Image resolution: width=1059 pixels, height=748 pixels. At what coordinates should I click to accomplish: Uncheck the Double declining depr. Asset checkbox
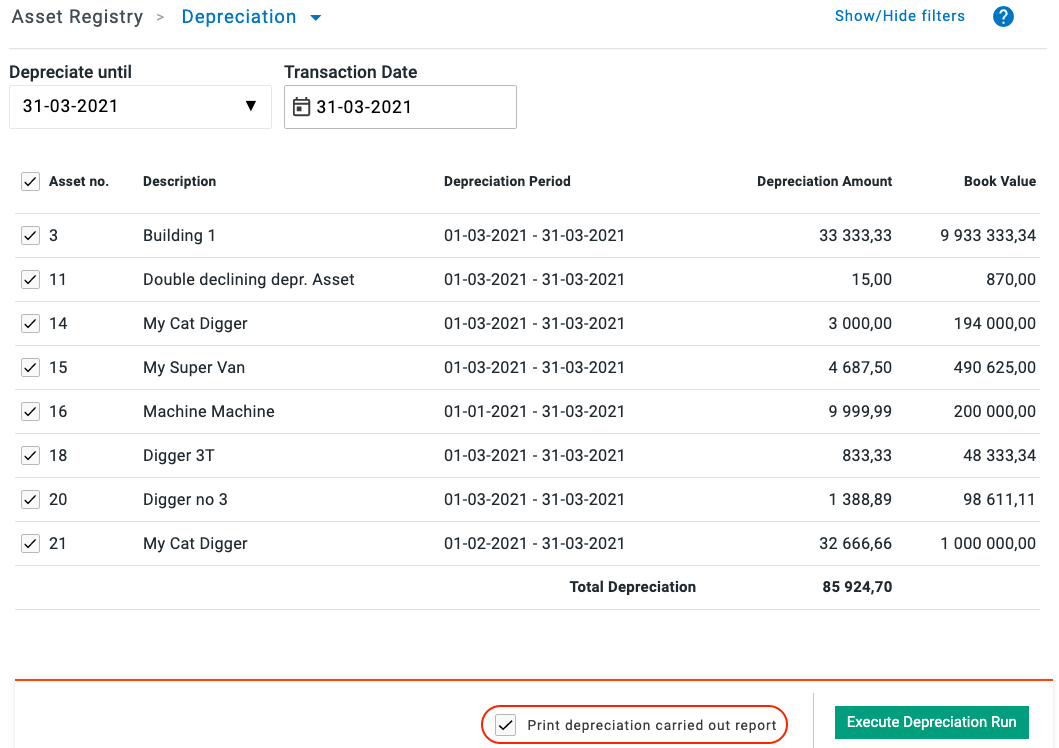(x=30, y=280)
